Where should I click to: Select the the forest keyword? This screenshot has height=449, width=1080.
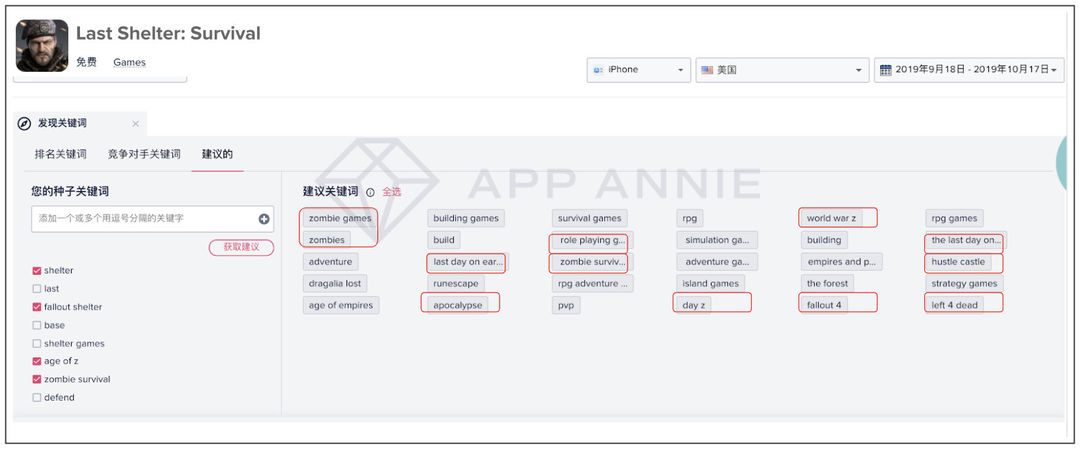coord(827,284)
